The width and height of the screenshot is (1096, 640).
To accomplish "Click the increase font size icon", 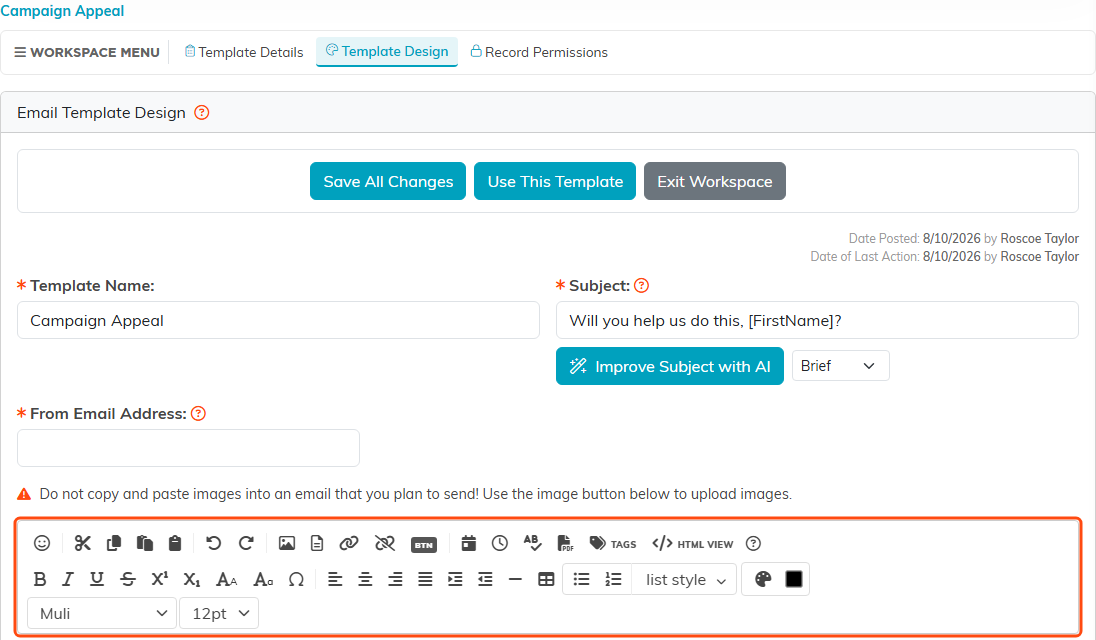I will (226, 579).
